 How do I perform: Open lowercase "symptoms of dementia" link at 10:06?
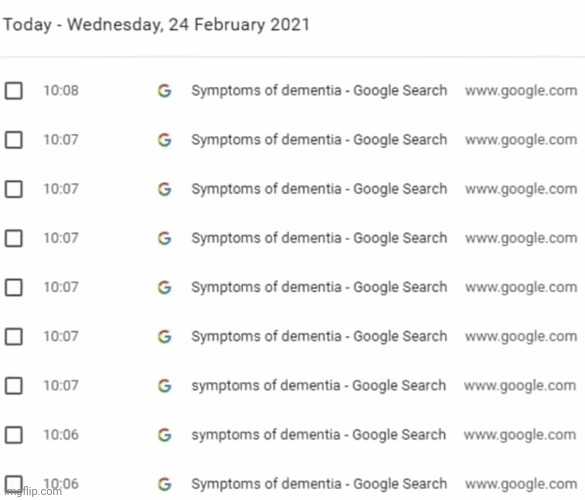pyautogui.click(x=319, y=435)
